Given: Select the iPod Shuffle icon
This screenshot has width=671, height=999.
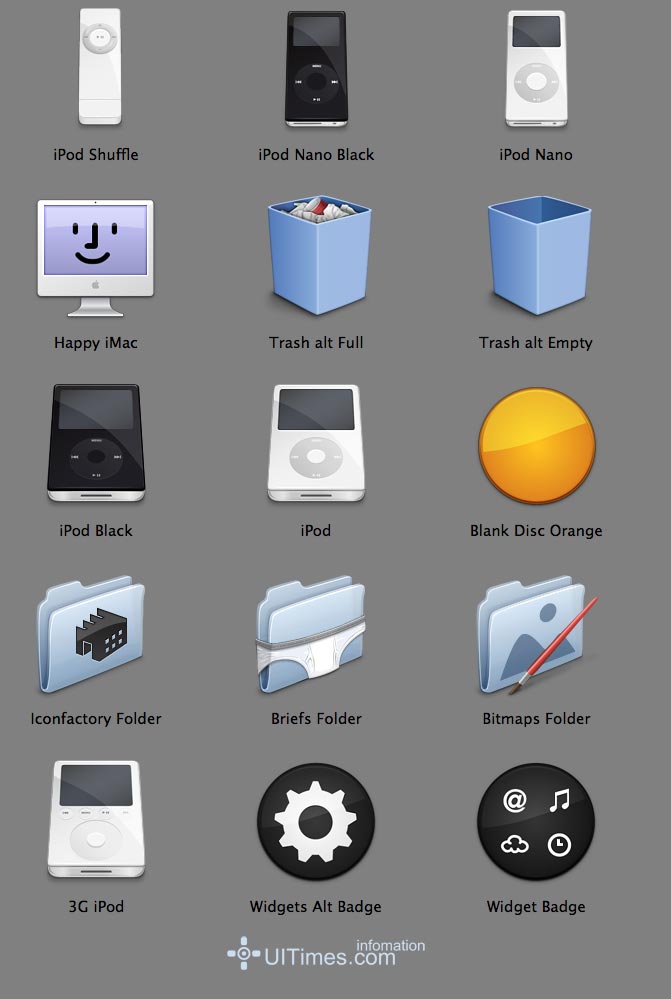Looking at the screenshot, I should pos(100,67).
